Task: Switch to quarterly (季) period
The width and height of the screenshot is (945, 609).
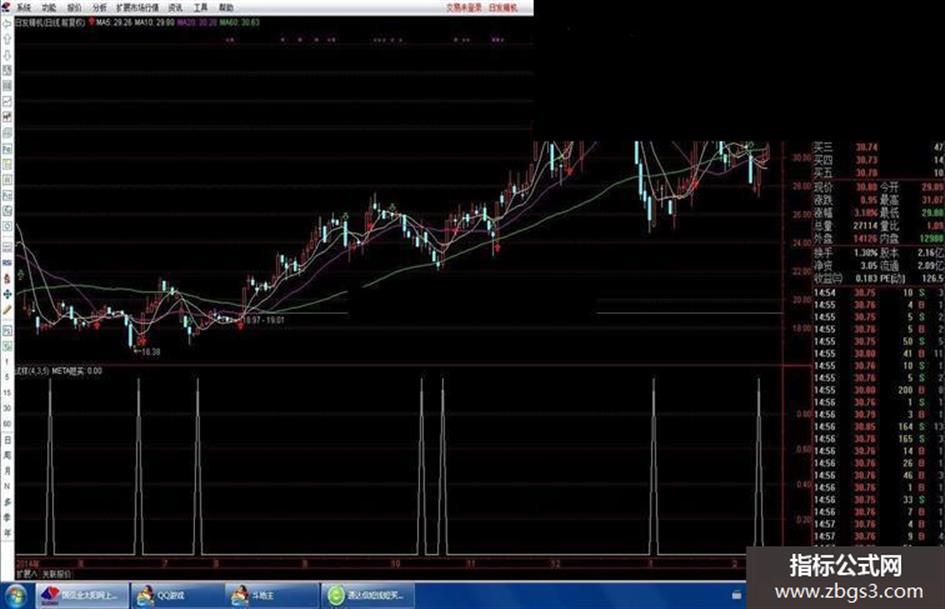Action: pos(7,517)
